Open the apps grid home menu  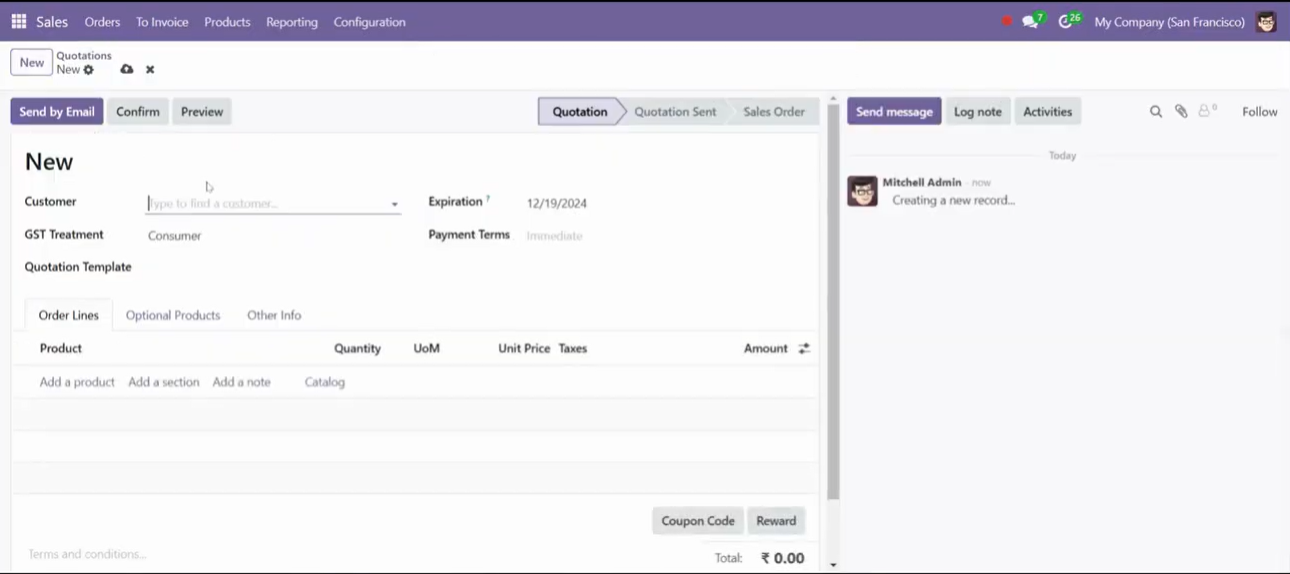click(18, 21)
